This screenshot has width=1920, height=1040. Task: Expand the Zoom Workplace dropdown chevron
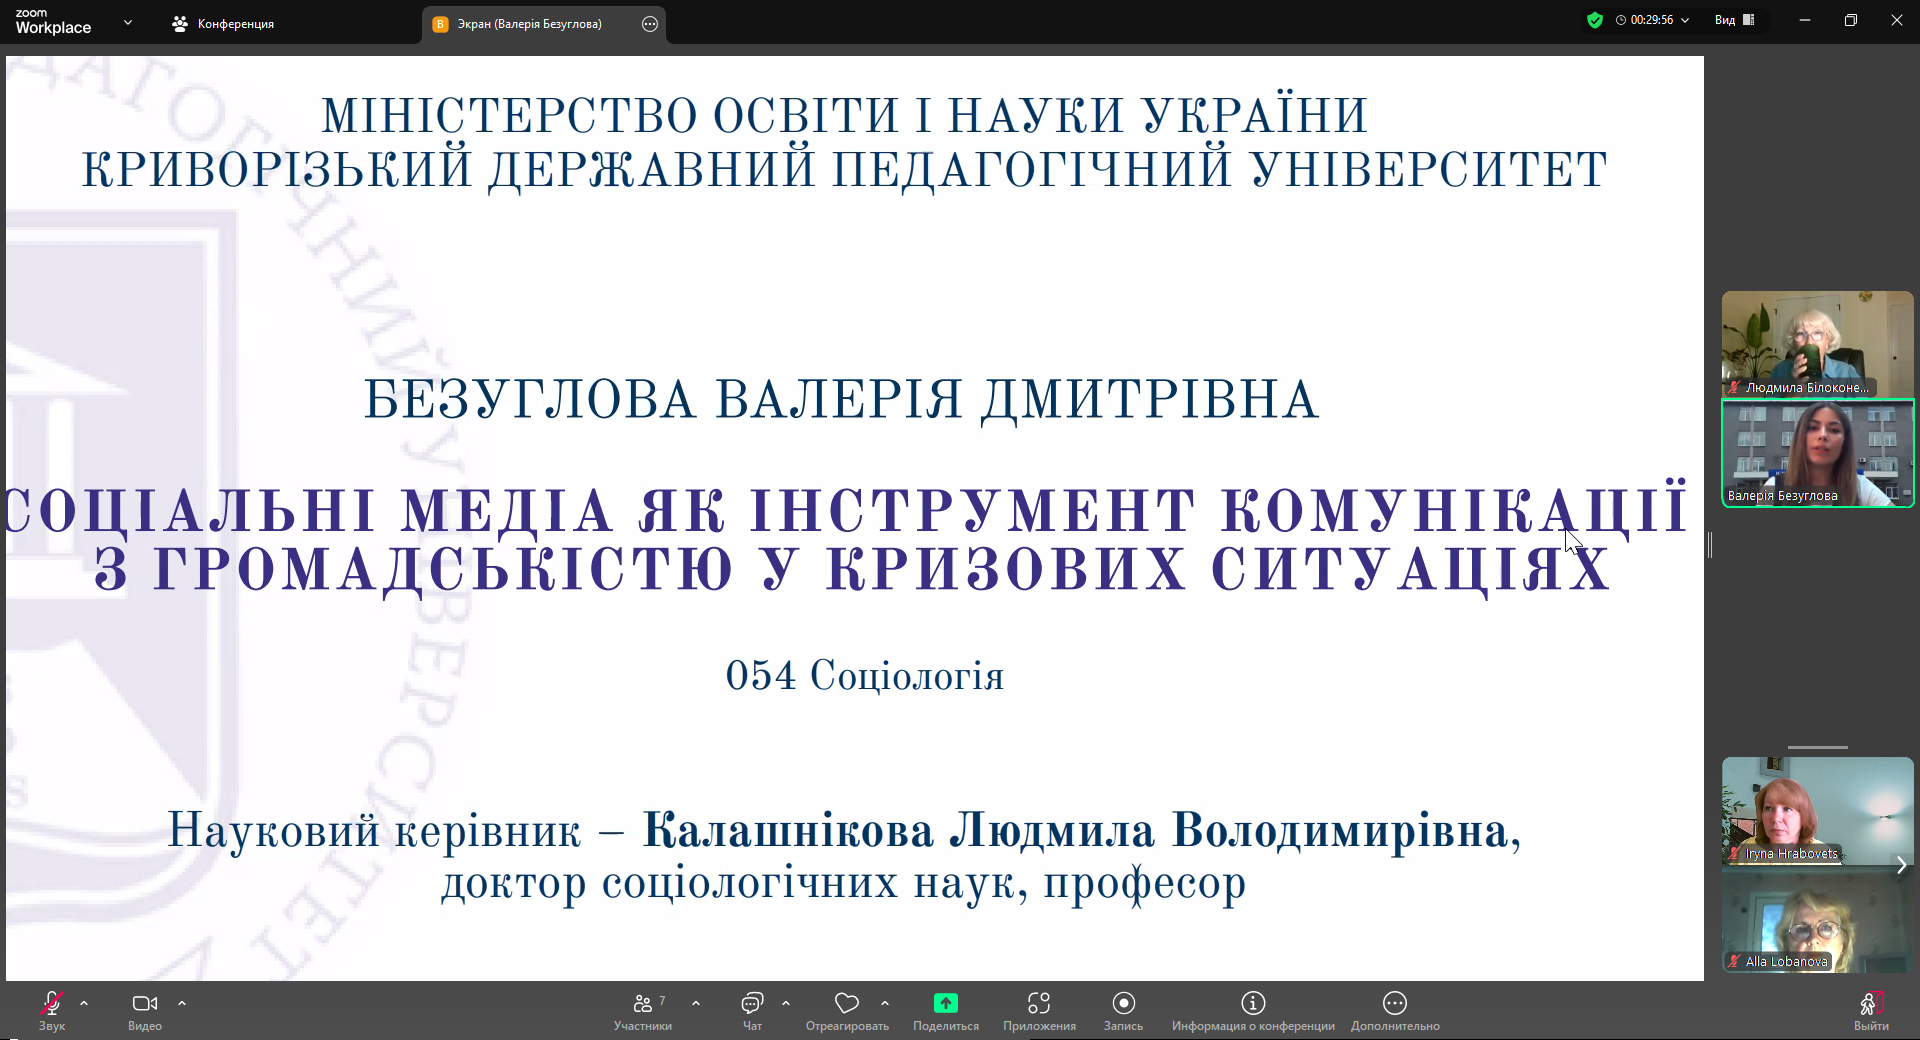(x=128, y=22)
